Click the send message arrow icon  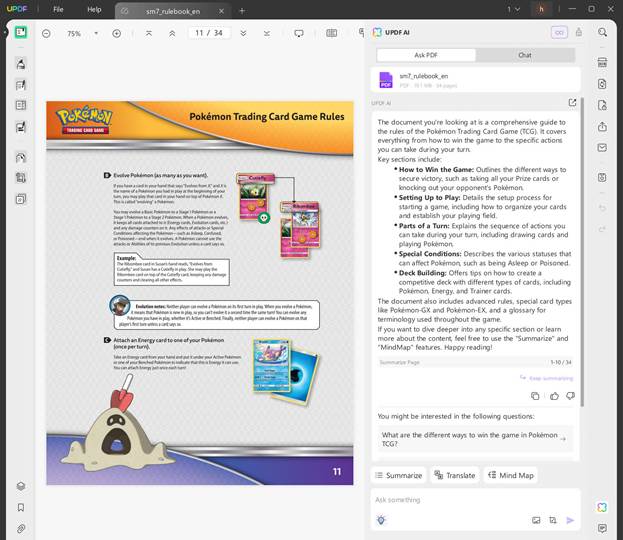(570, 520)
